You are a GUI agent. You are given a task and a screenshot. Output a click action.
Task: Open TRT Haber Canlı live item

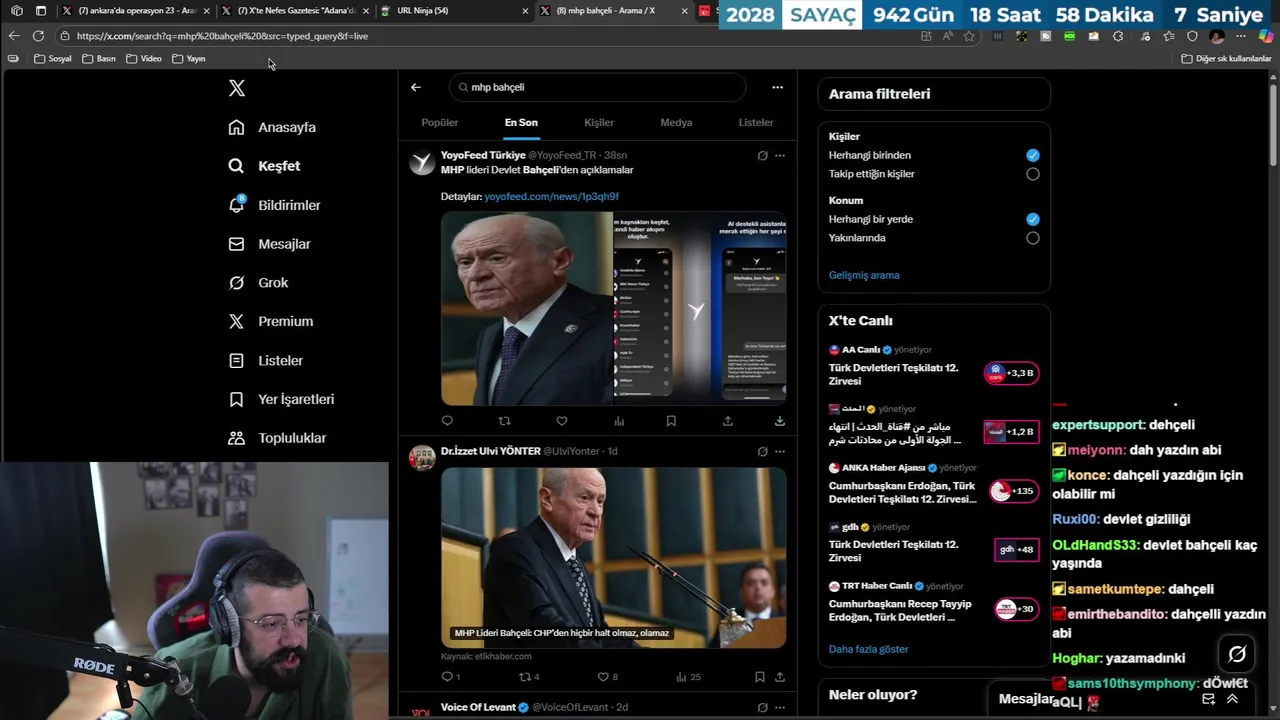[934, 603]
